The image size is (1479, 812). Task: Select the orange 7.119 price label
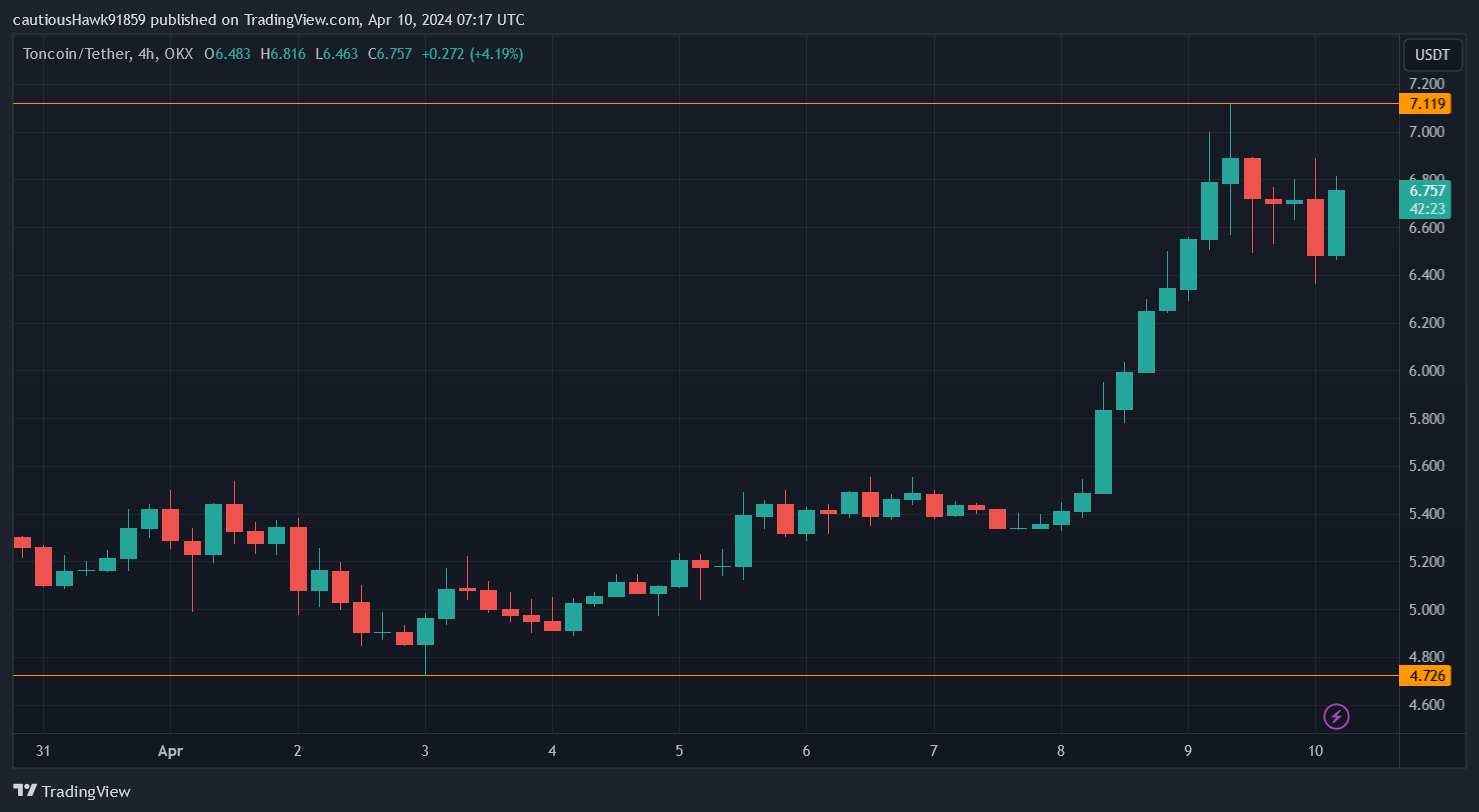(1425, 104)
